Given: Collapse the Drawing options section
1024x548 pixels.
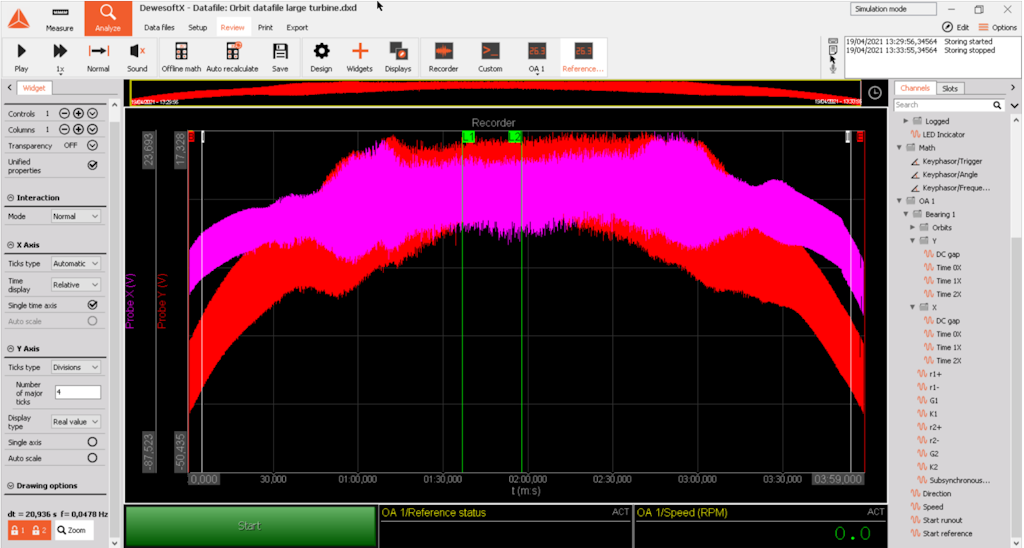Looking at the screenshot, I should (11, 485).
